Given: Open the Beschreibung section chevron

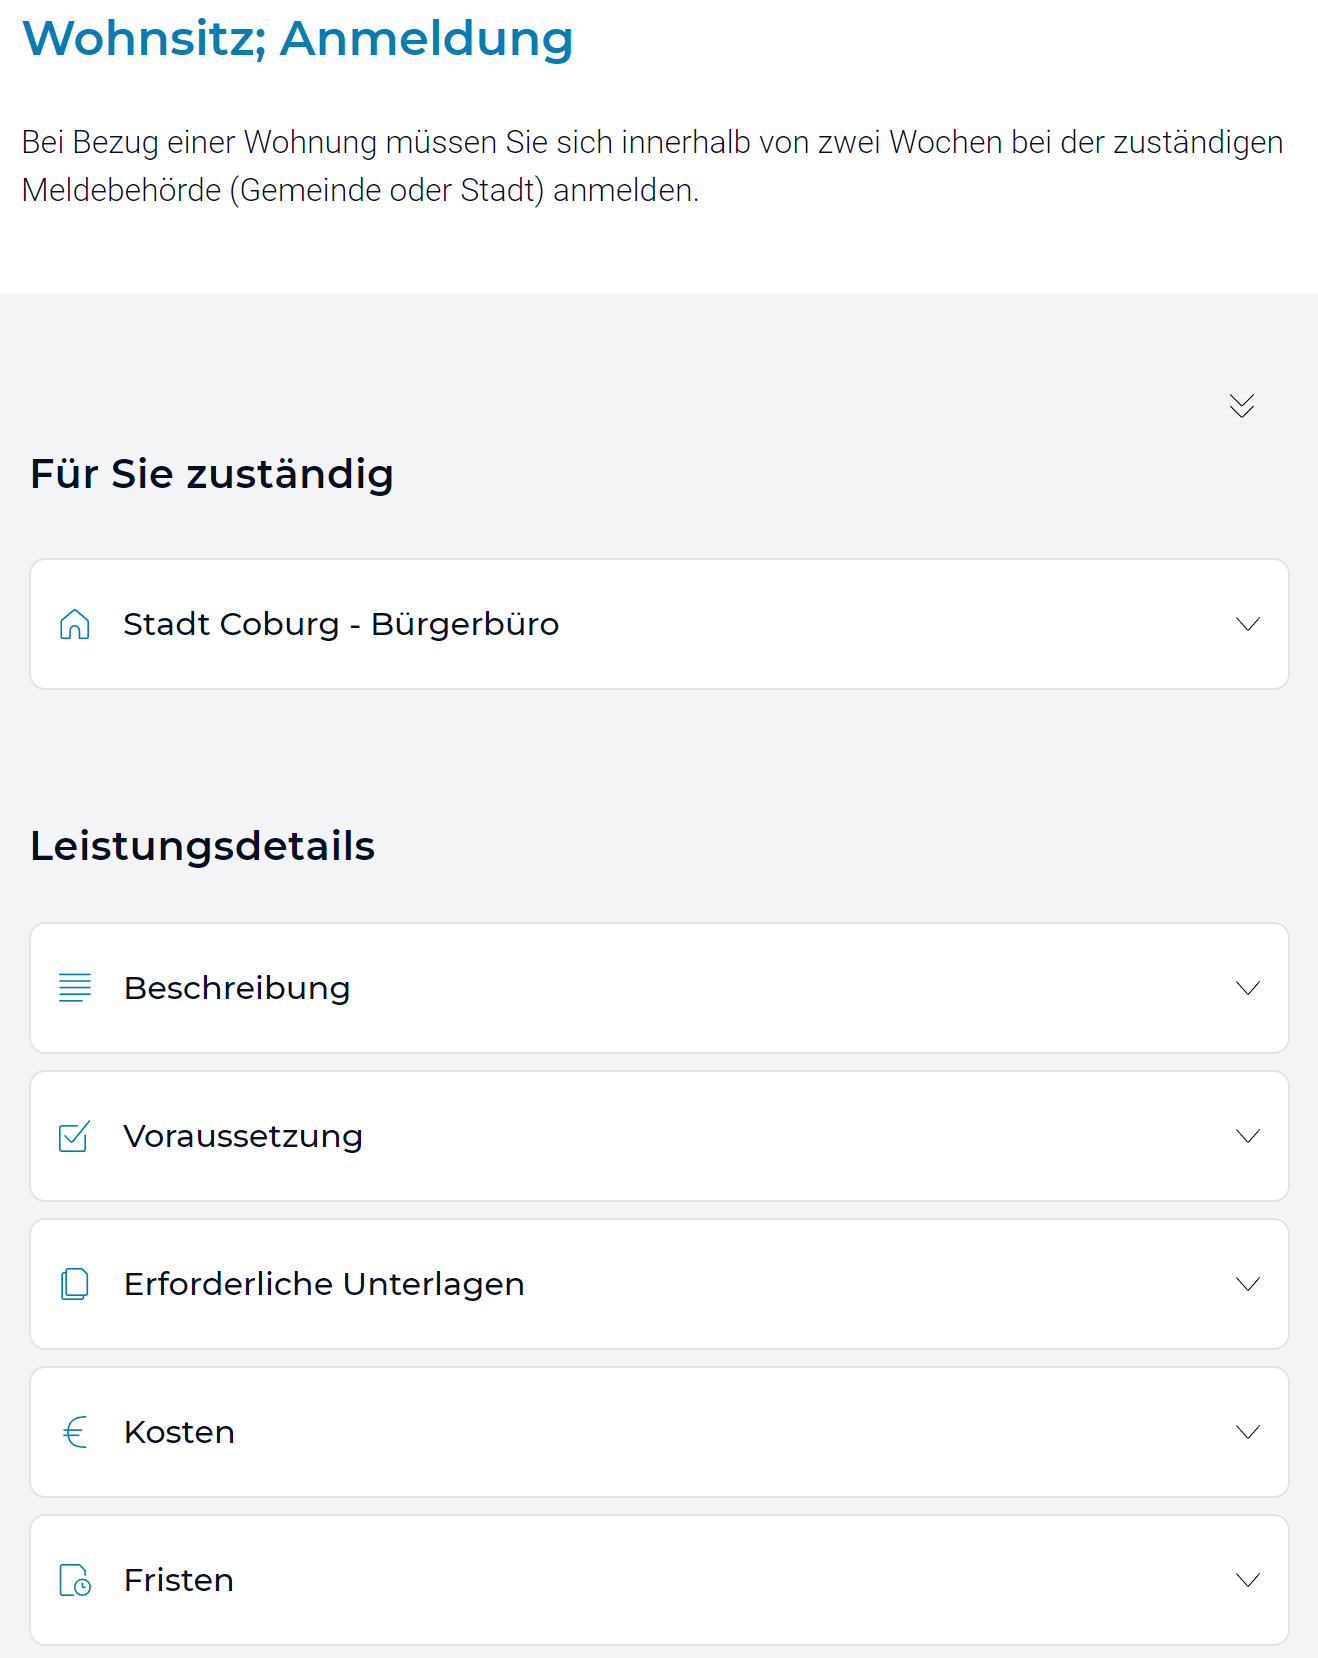Looking at the screenshot, I should [x=1248, y=988].
